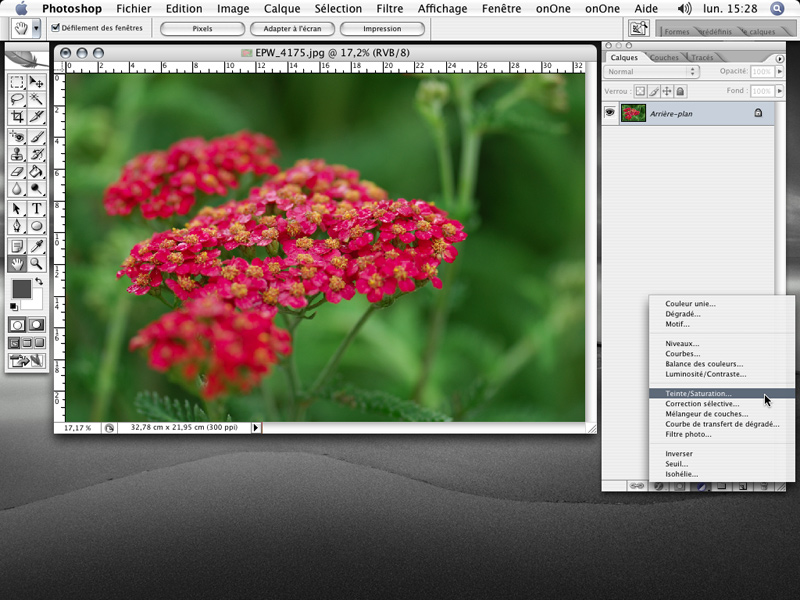Open the Apple menu
The image size is (800, 600).
[21, 9]
